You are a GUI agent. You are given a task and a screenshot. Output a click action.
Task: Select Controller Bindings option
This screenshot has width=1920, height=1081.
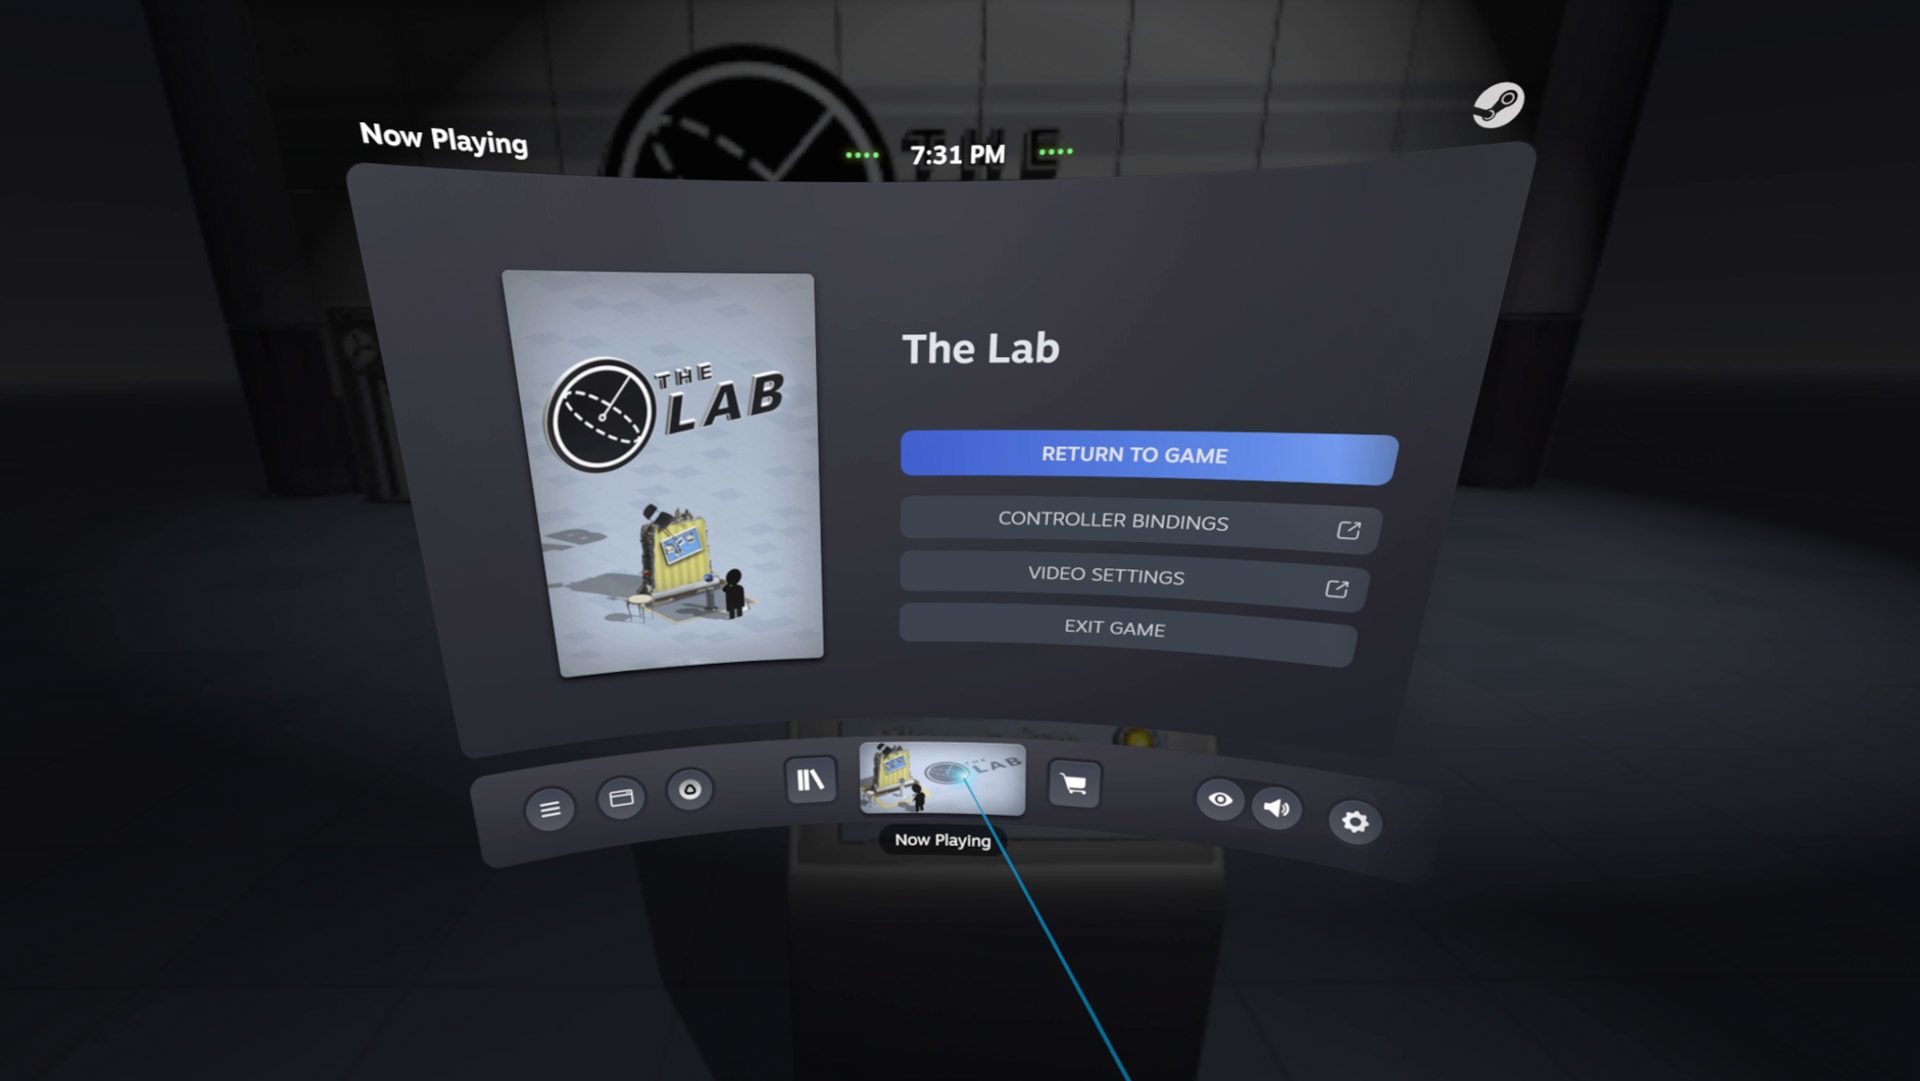click(1129, 521)
